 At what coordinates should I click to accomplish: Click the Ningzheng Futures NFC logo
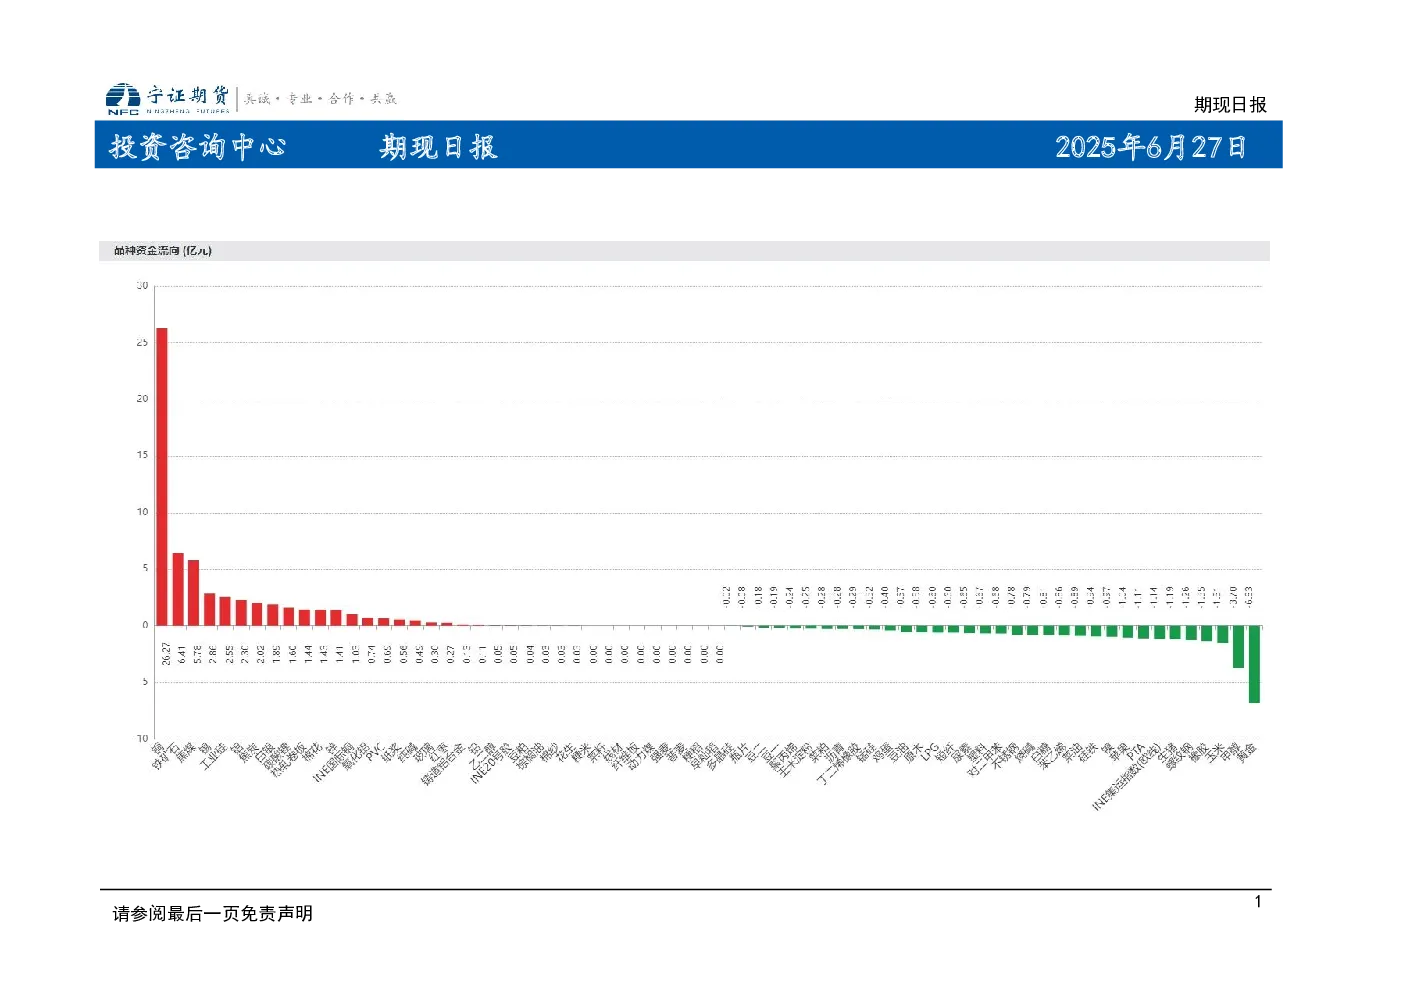pyautogui.click(x=168, y=98)
